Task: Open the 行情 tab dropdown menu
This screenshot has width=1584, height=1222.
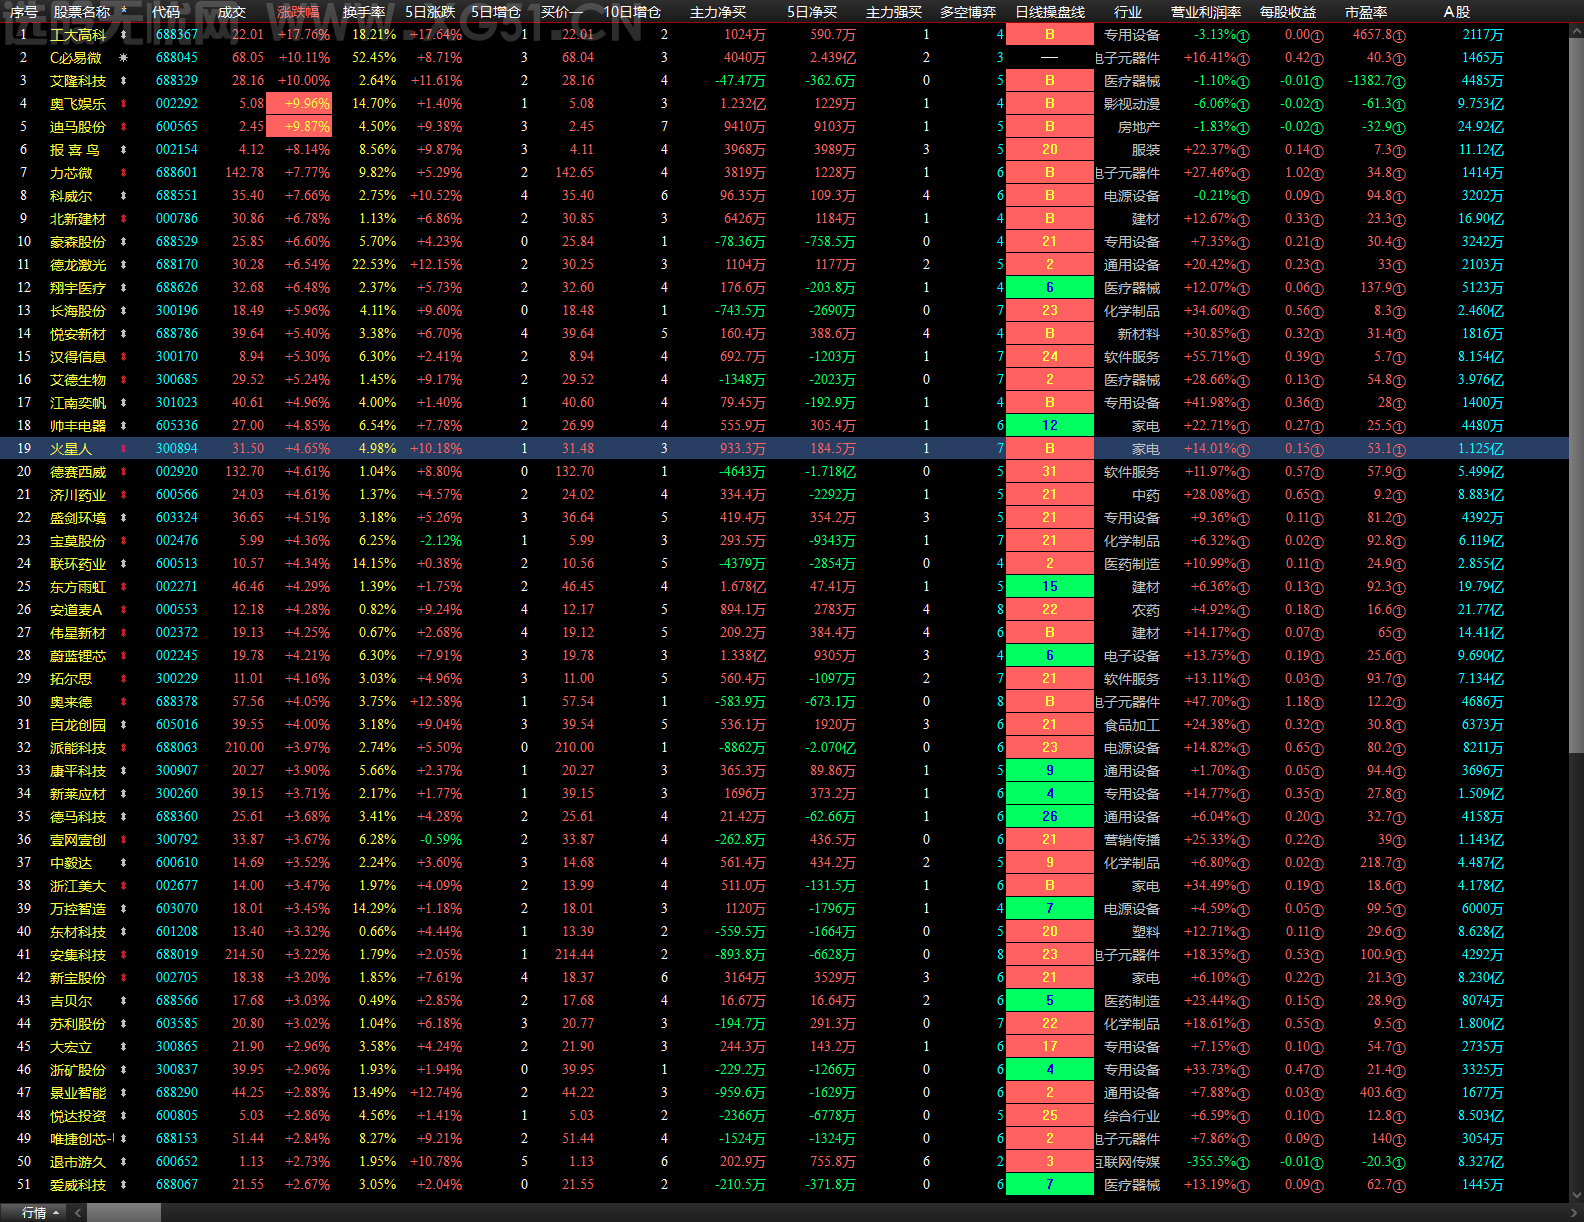Action: coord(56,1212)
